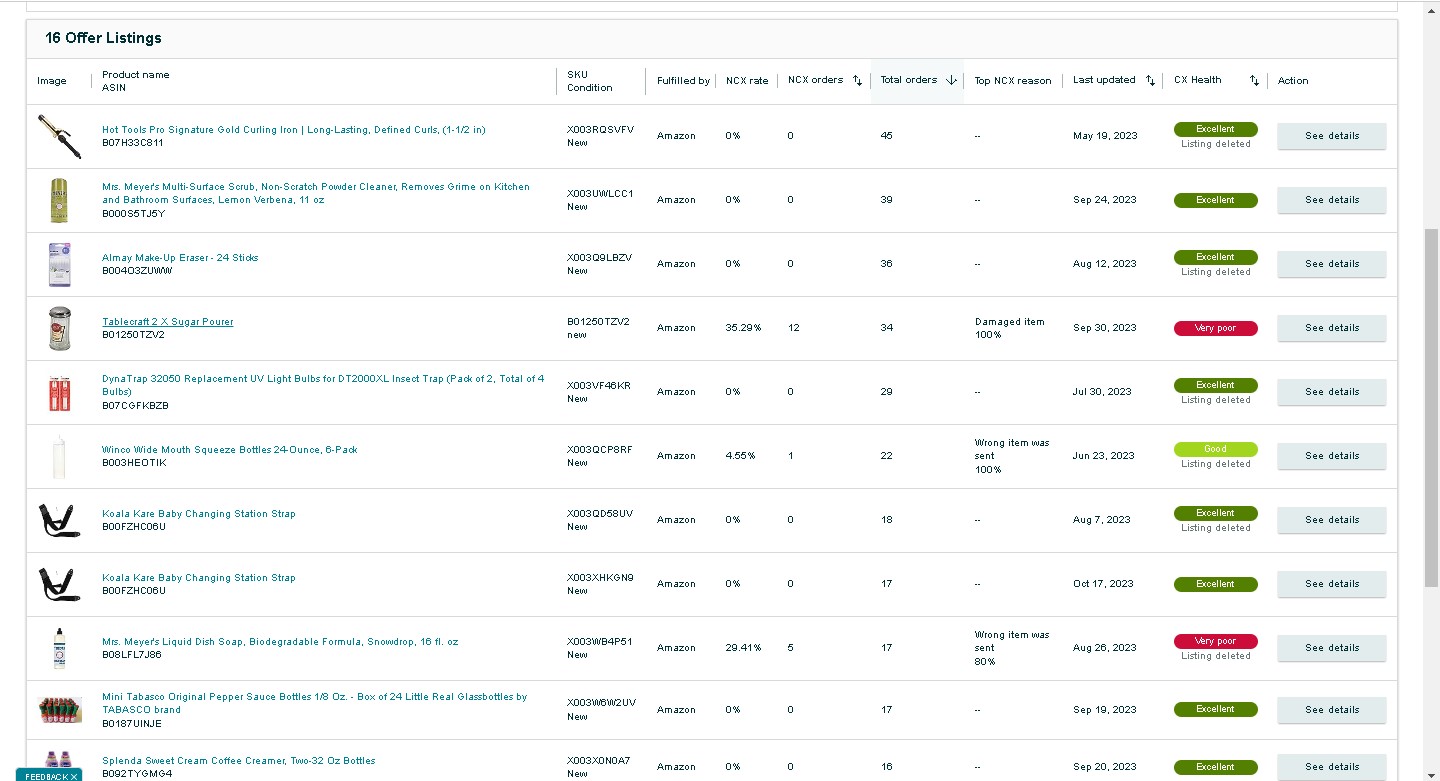This screenshot has width=1440, height=781.
Task: See details for Mini Tabasco Pepper Sauce
Action: pyautogui.click(x=1331, y=710)
